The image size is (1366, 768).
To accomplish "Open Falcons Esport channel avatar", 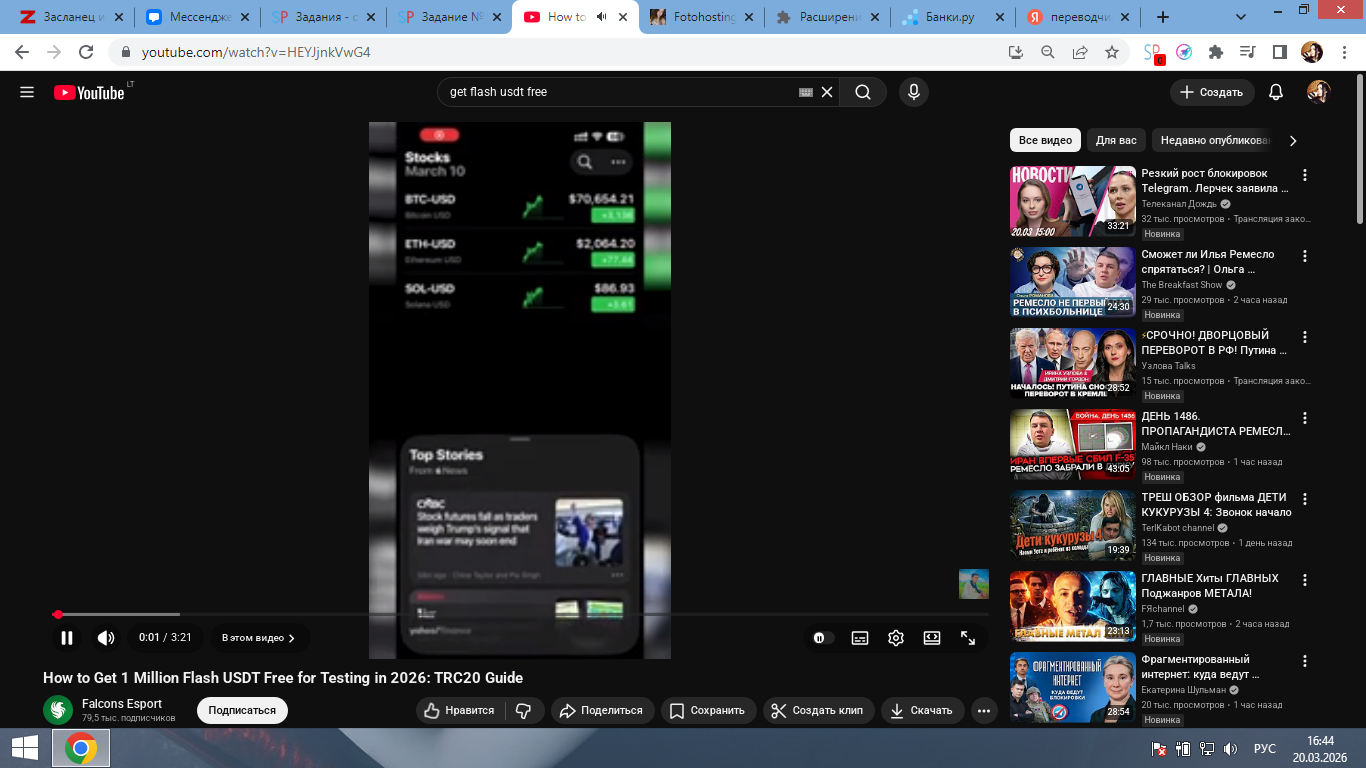I will click(58, 710).
